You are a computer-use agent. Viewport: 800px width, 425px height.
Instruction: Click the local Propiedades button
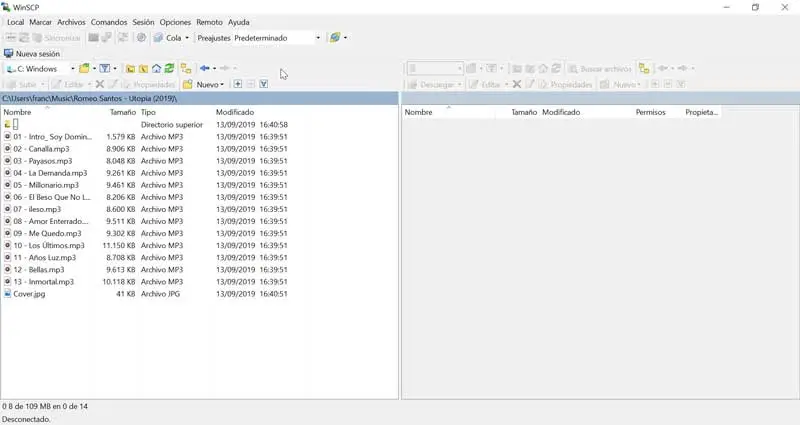(148, 84)
